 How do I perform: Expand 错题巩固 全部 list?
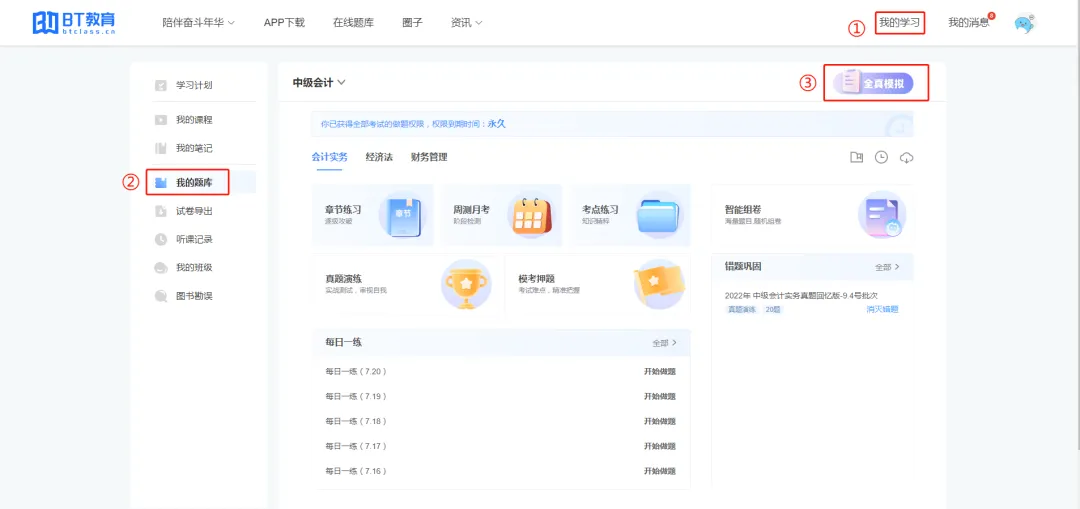[887, 267]
